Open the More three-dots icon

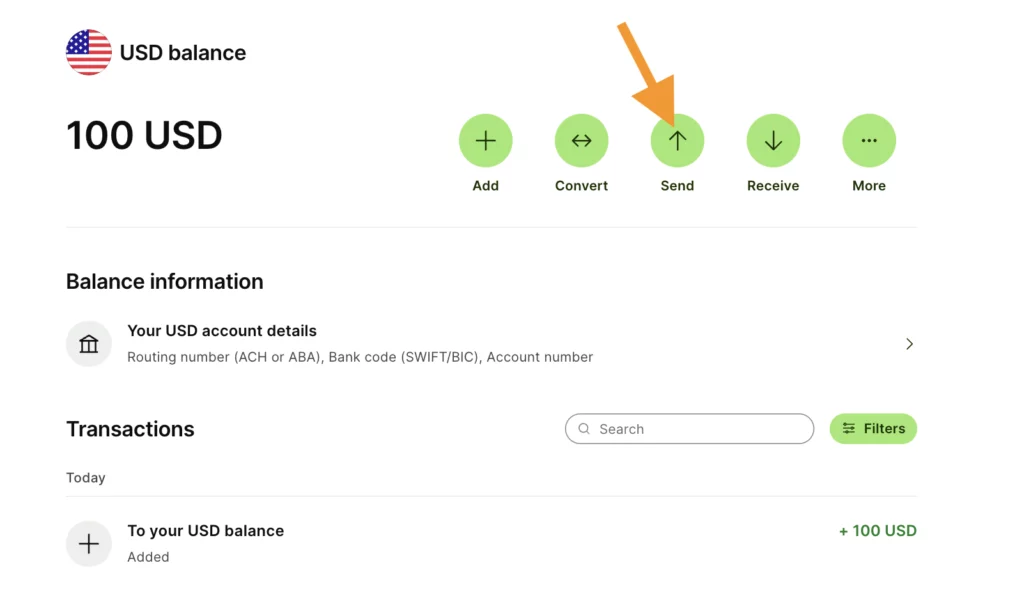pos(869,141)
